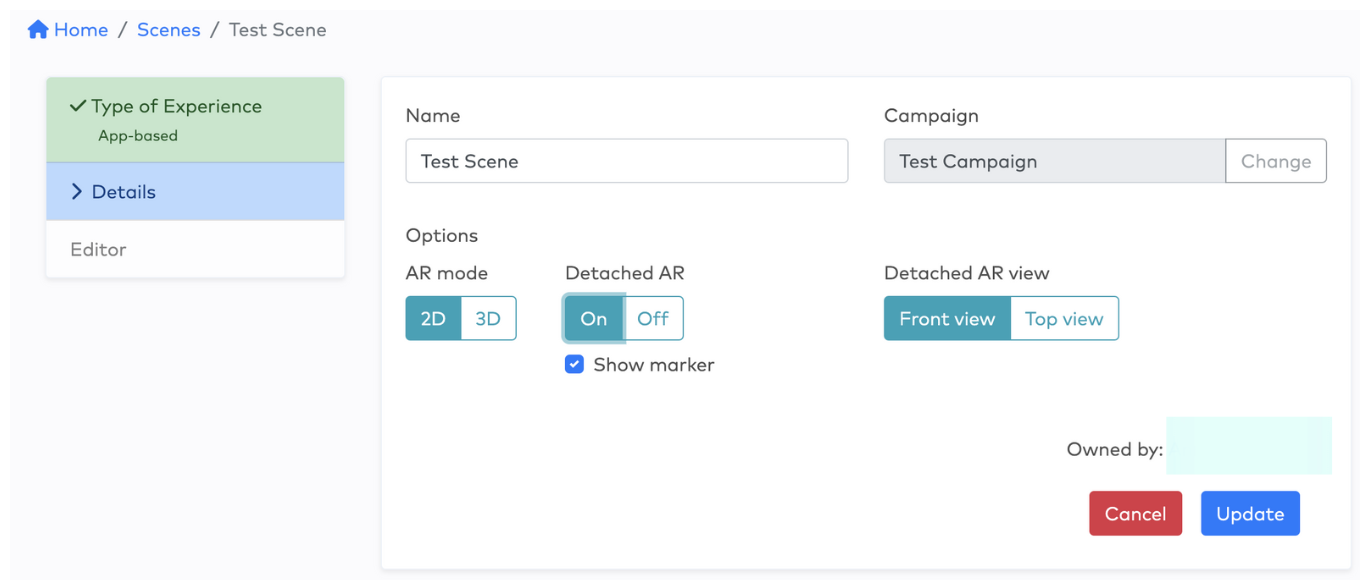Image resolution: width=1360 pixels, height=580 pixels.
Task: Switch AR mode to 3D
Action: click(x=488, y=319)
